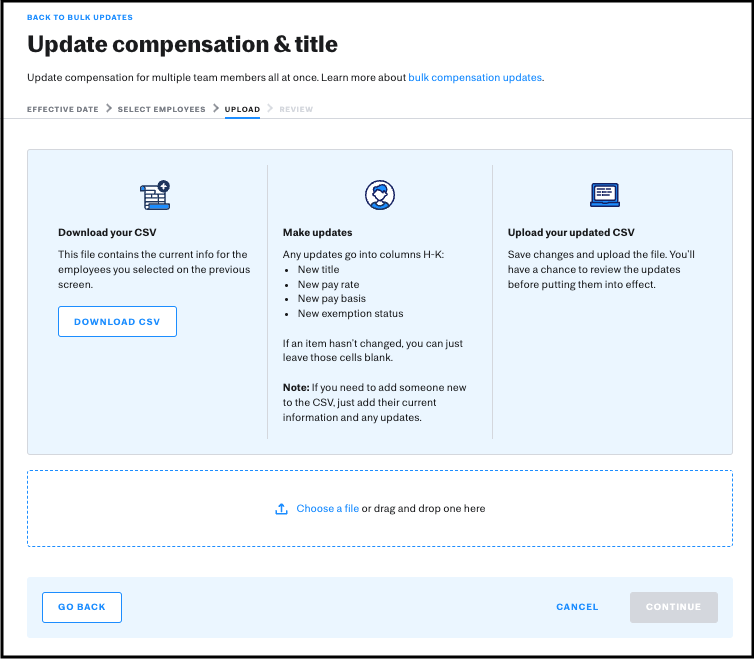
Task: Click the Update compensation & title heading
Action: point(182,45)
